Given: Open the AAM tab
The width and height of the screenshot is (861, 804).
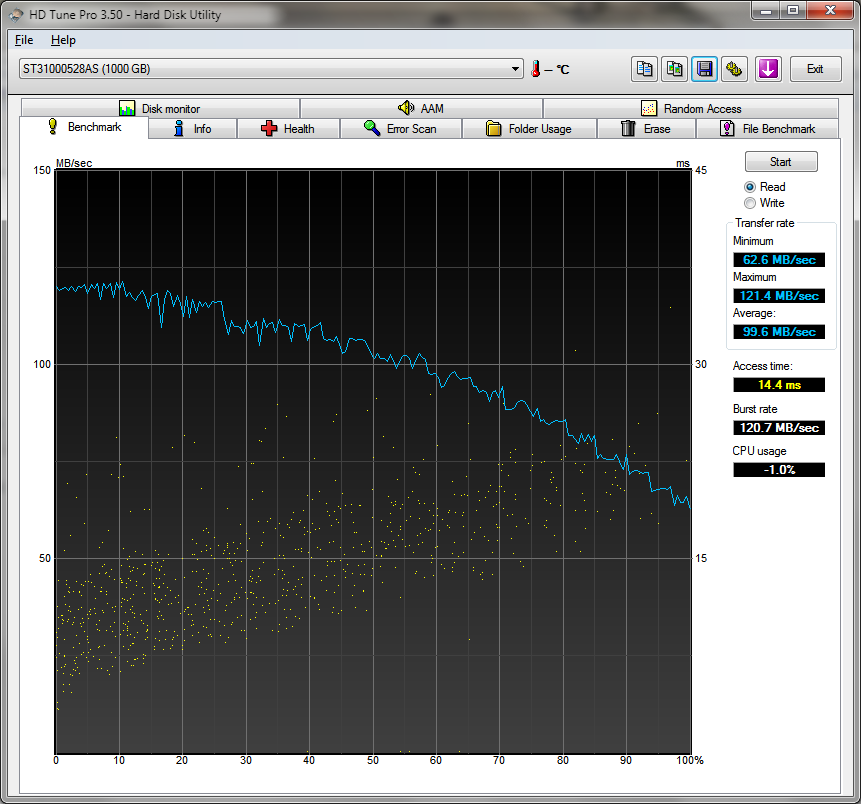Looking at the screenshot, I should click(421, 108).
